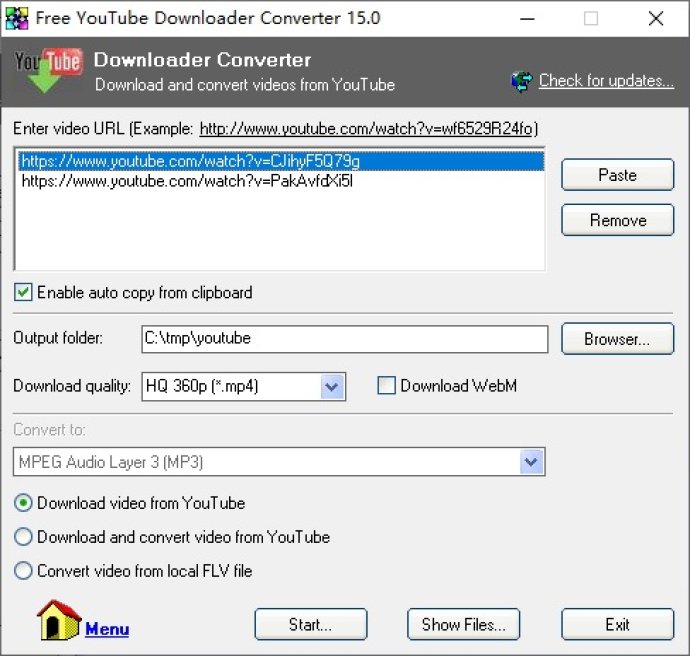The height and width of the screenshot is (656, 690).
Task: Click the Paste button
Action: pos(617,175)
